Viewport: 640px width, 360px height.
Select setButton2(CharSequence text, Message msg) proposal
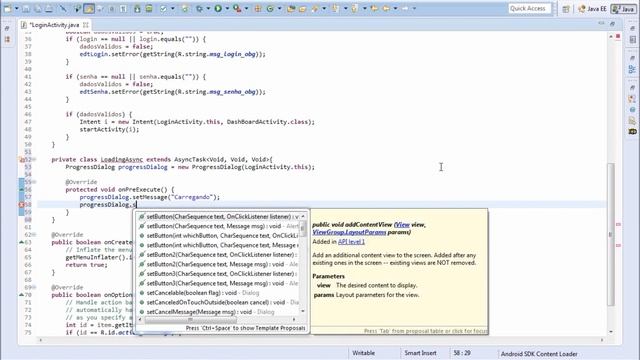point(219,264)
